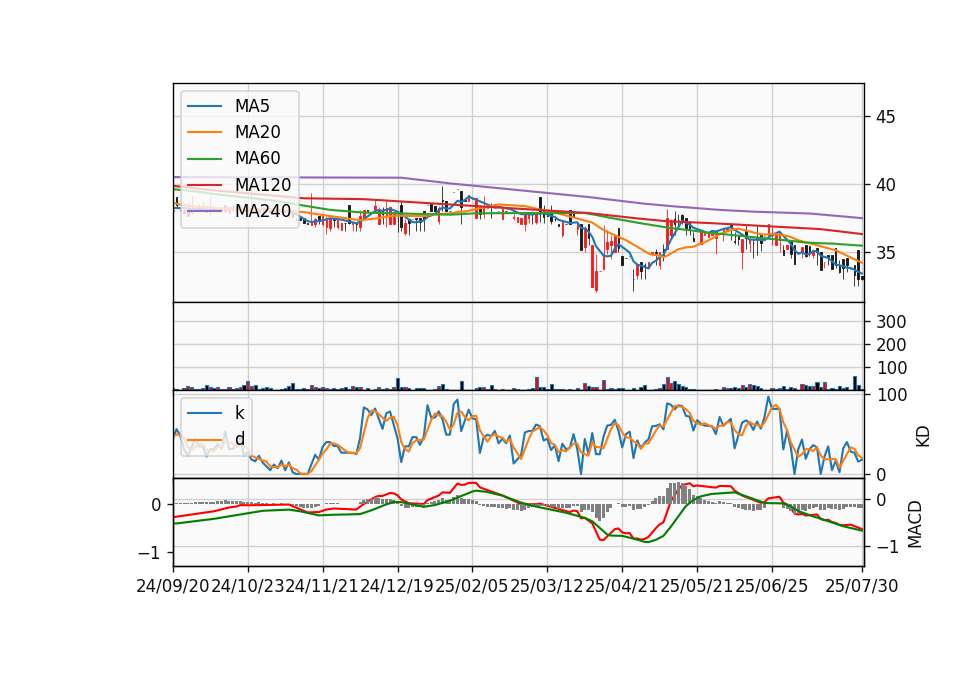Click the date label 25/07/30
The height and width of the screenshot is (690, 960).
pos(862,586)
